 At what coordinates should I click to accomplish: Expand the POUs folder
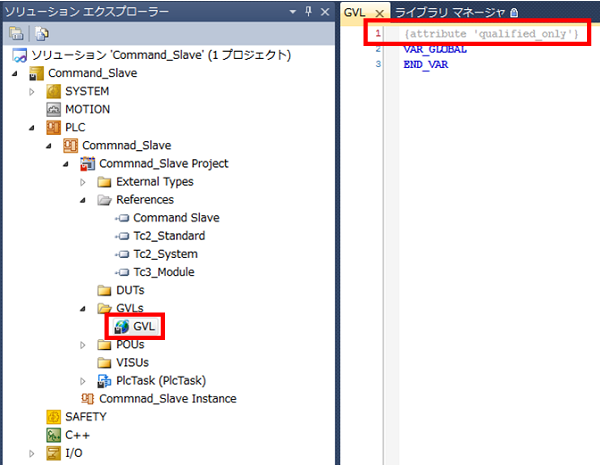[x=83, y=344]
